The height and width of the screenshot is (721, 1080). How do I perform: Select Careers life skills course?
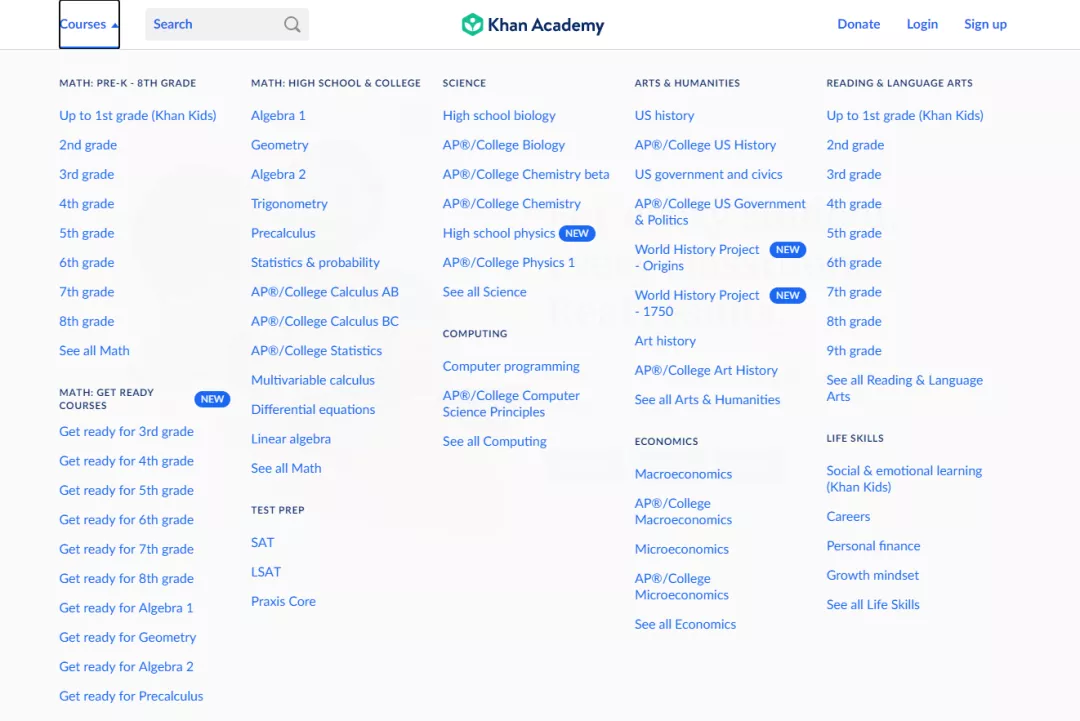point(848,516)
